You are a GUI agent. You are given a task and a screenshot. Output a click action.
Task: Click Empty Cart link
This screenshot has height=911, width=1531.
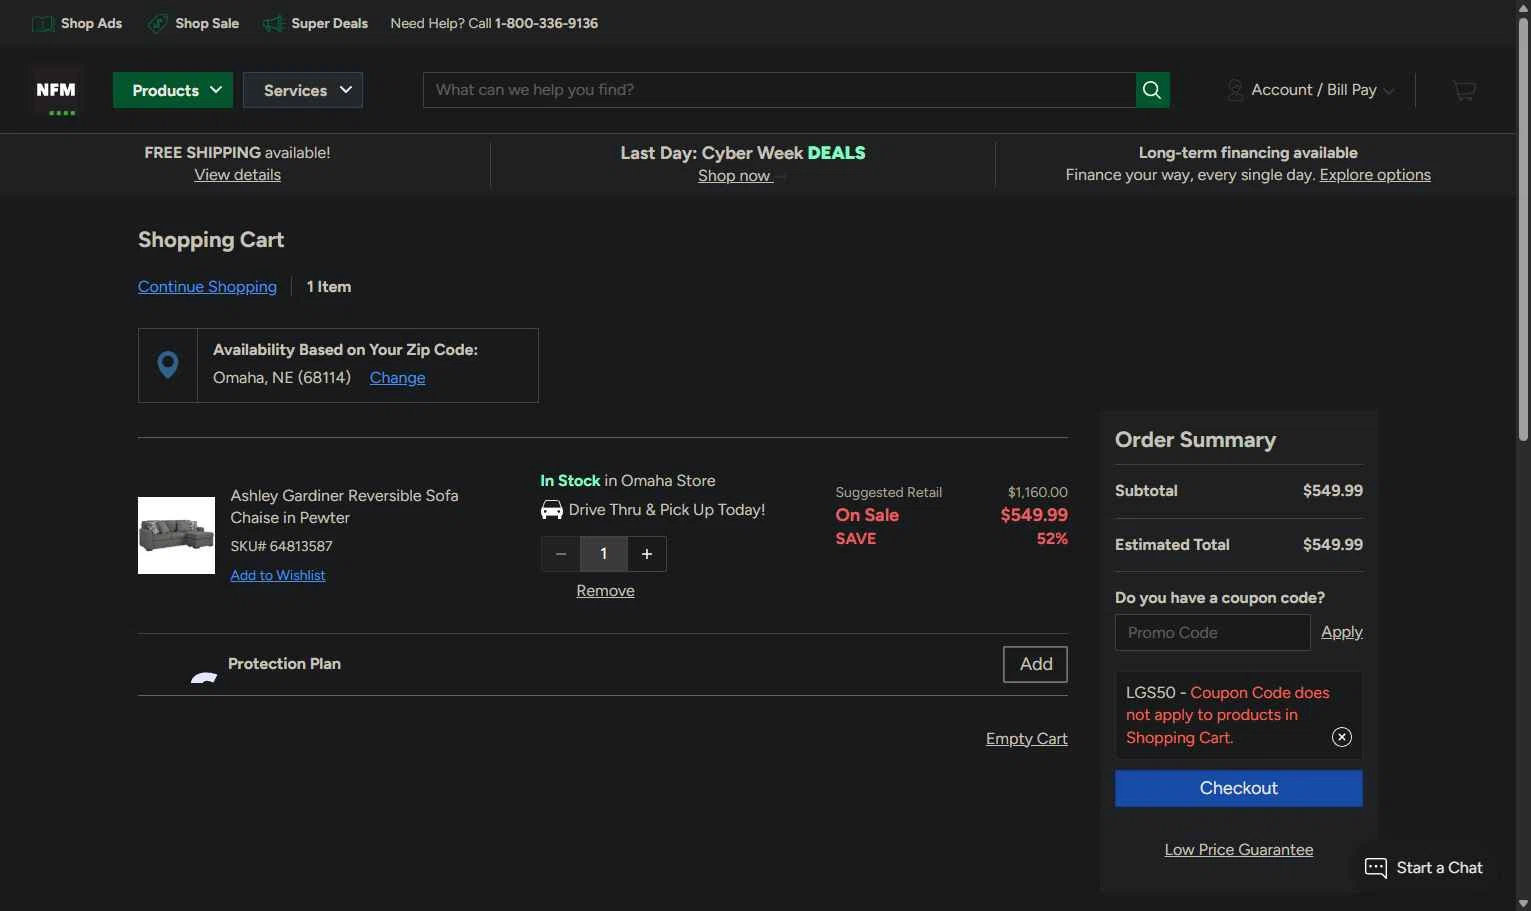(x=1026, y=738)
